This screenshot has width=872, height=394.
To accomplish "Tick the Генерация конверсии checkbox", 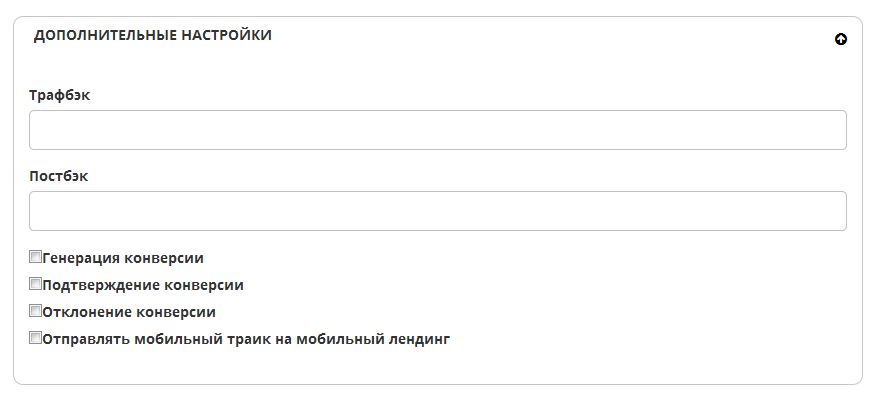I will [36, 257].
